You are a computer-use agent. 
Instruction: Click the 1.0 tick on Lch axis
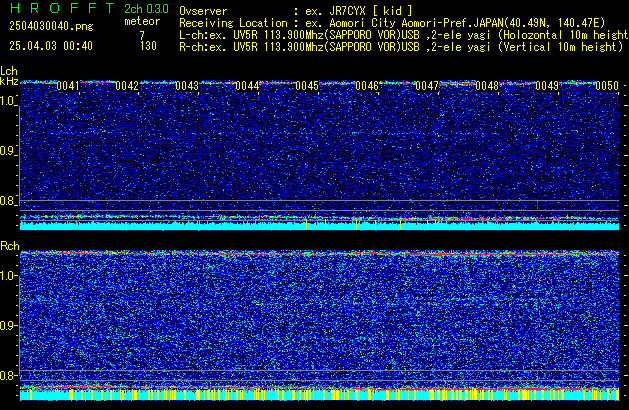click(8, 101)
